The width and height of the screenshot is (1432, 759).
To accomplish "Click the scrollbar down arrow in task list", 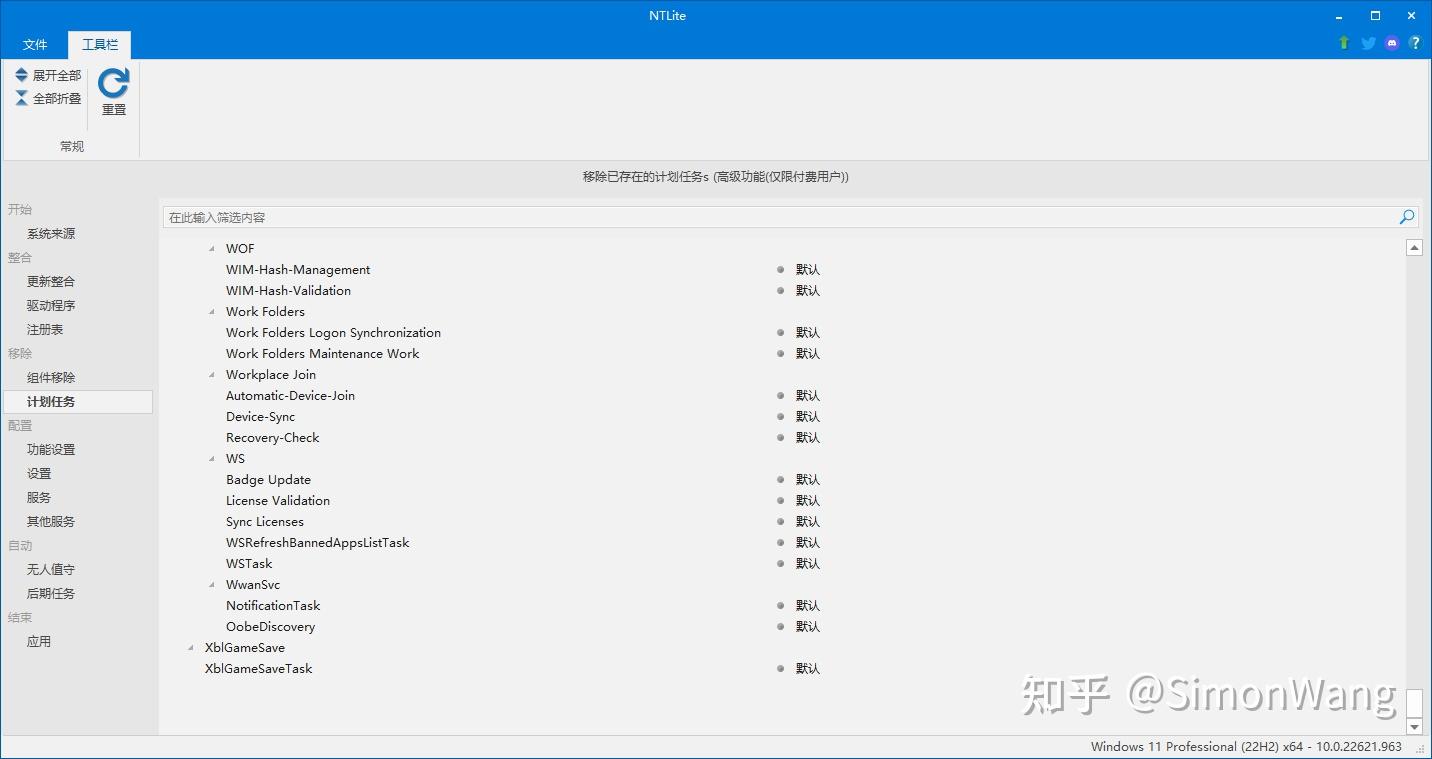I will click(1414, 727).
